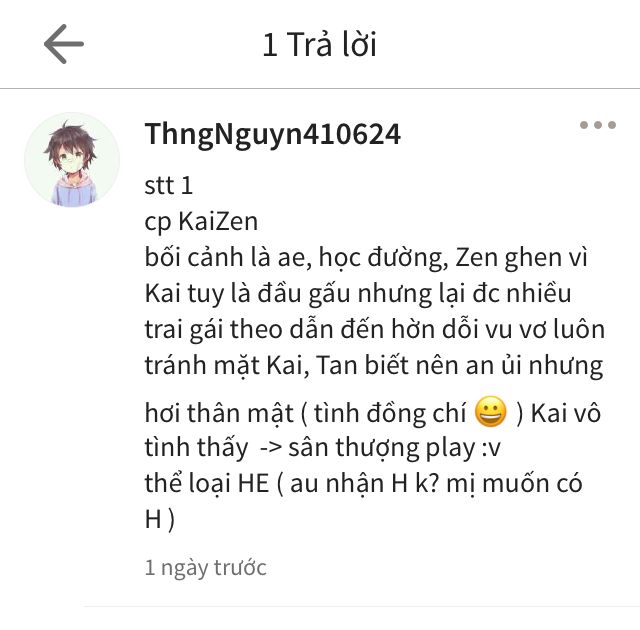The image size is (640, 630).
Task: Click the text "sân thượng play :v"
Action: [x=394, y=448]
